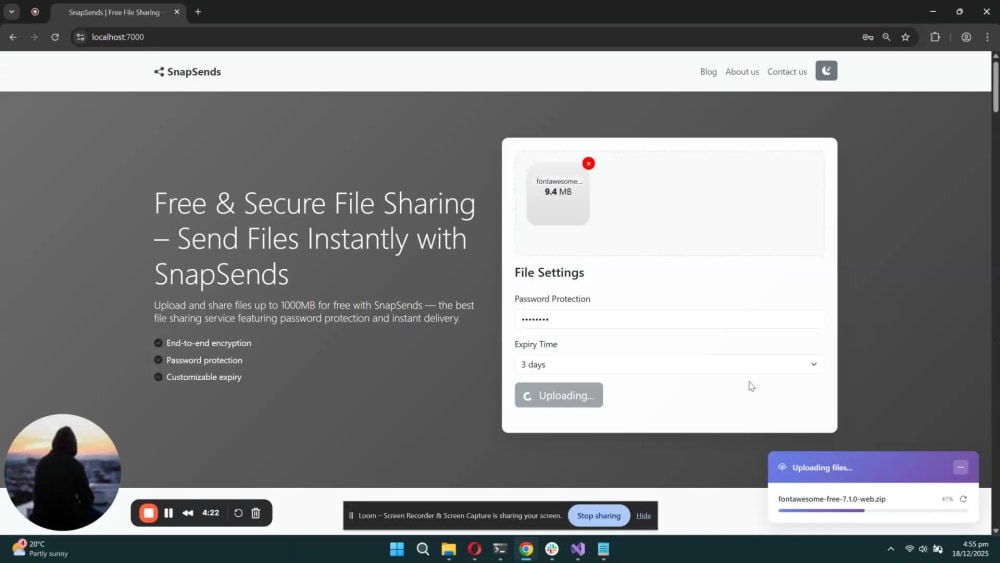The width and height of the screenshot is (1000, 563).
Task: Toggle dark mode with the moon button
Action: pos(826,71)
